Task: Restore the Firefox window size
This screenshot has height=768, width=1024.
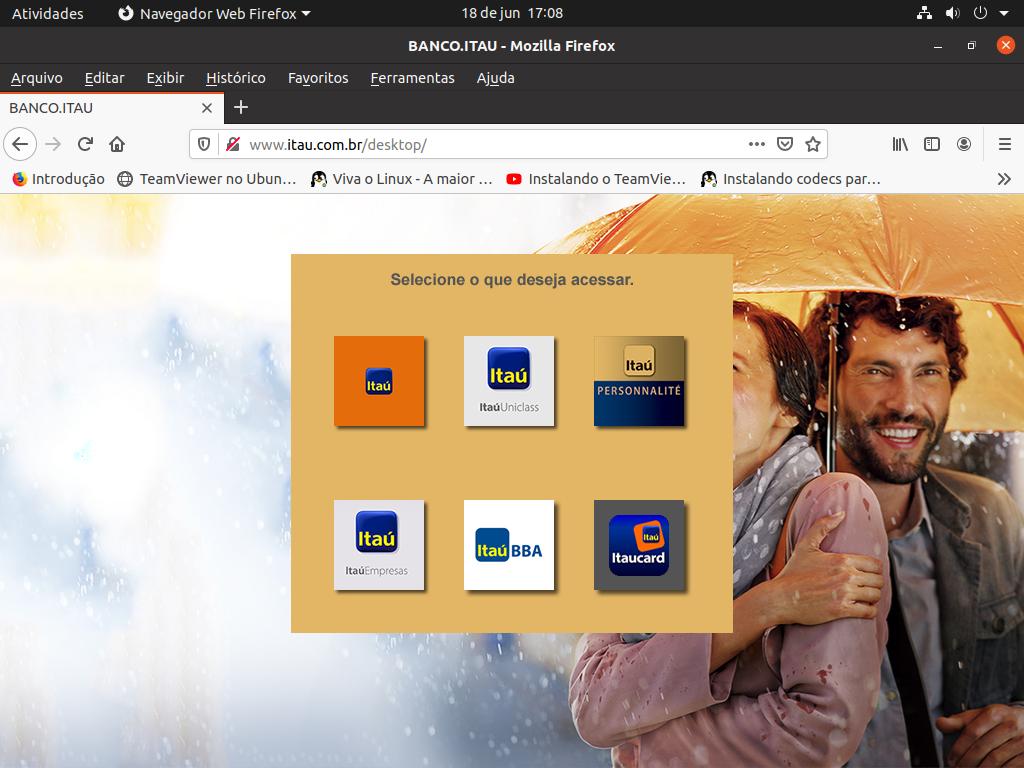Action: point(972,46)
